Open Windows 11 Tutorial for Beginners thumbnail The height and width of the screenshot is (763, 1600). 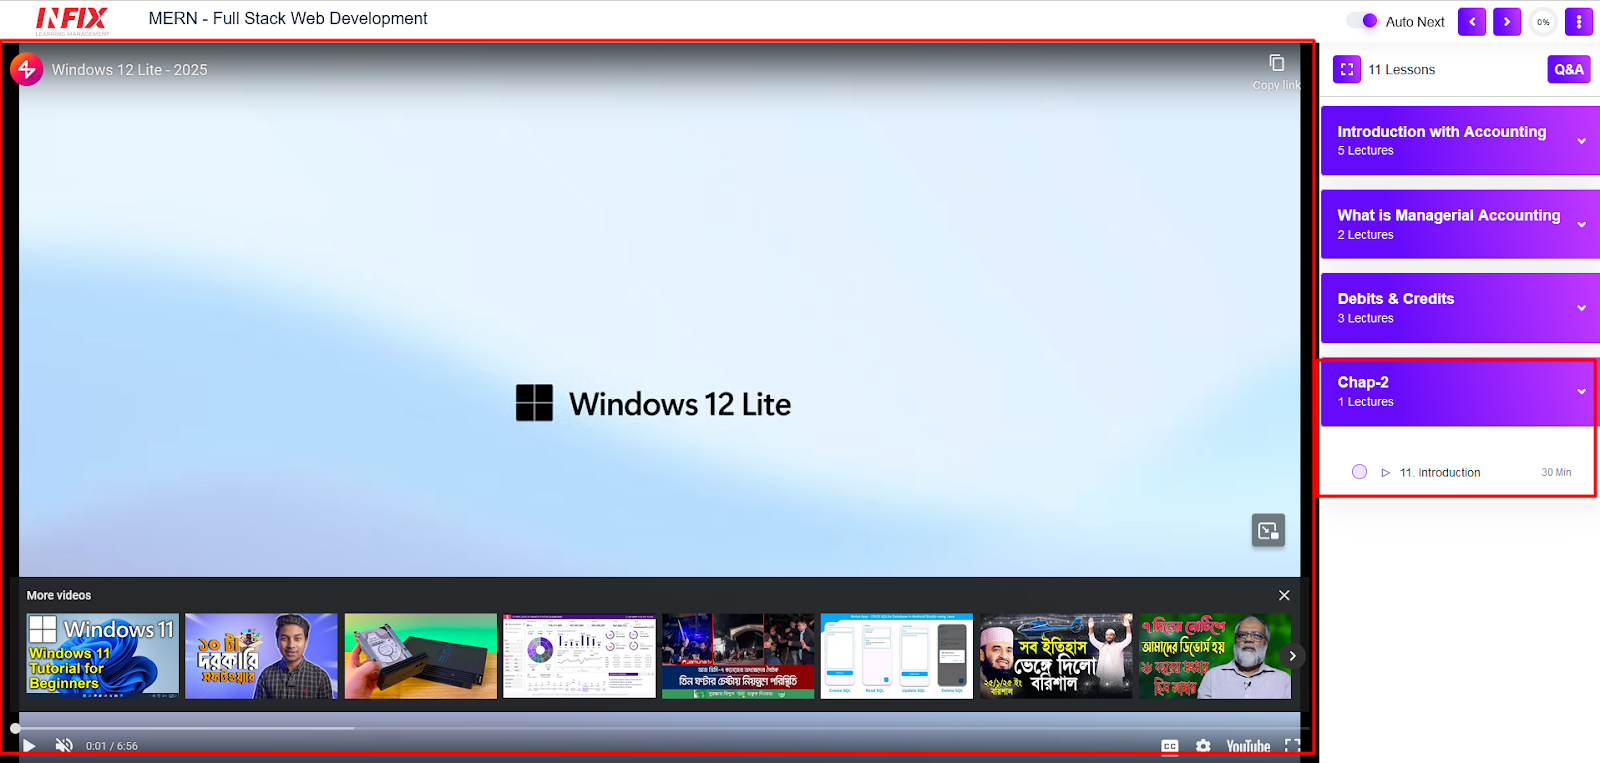pos(103,656)
